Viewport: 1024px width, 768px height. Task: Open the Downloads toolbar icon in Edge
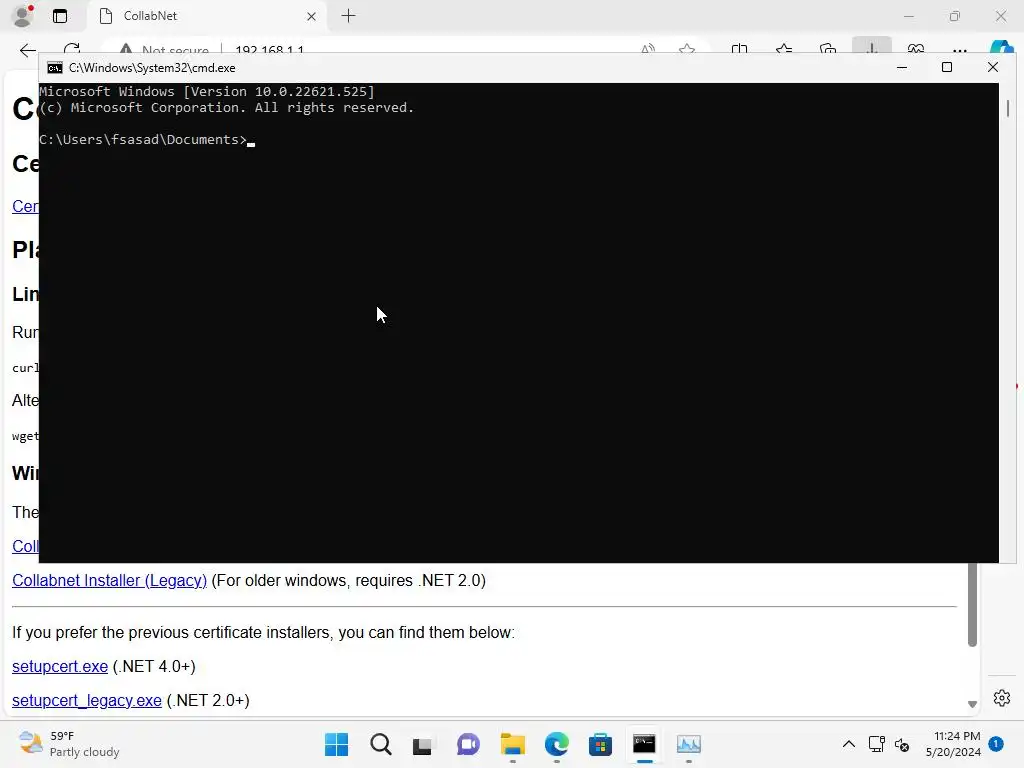pos(871,49)
